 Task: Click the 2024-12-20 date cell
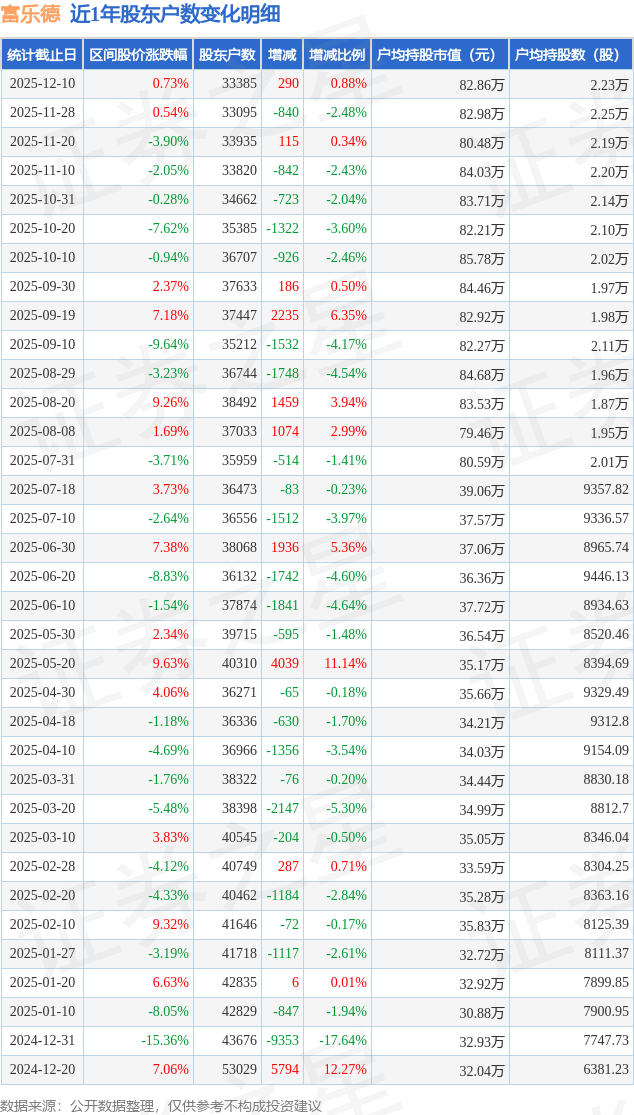[x=42, y=1070]
